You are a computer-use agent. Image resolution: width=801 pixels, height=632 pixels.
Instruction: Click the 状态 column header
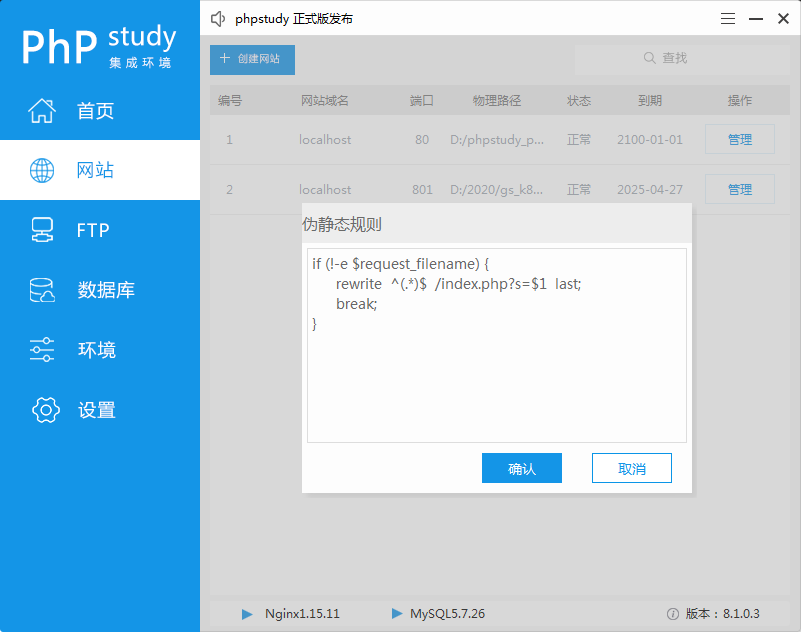tap(579, 100)
